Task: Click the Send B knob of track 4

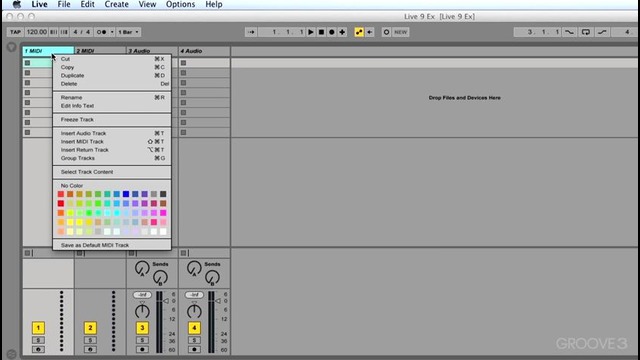Action: click(212, 278)
